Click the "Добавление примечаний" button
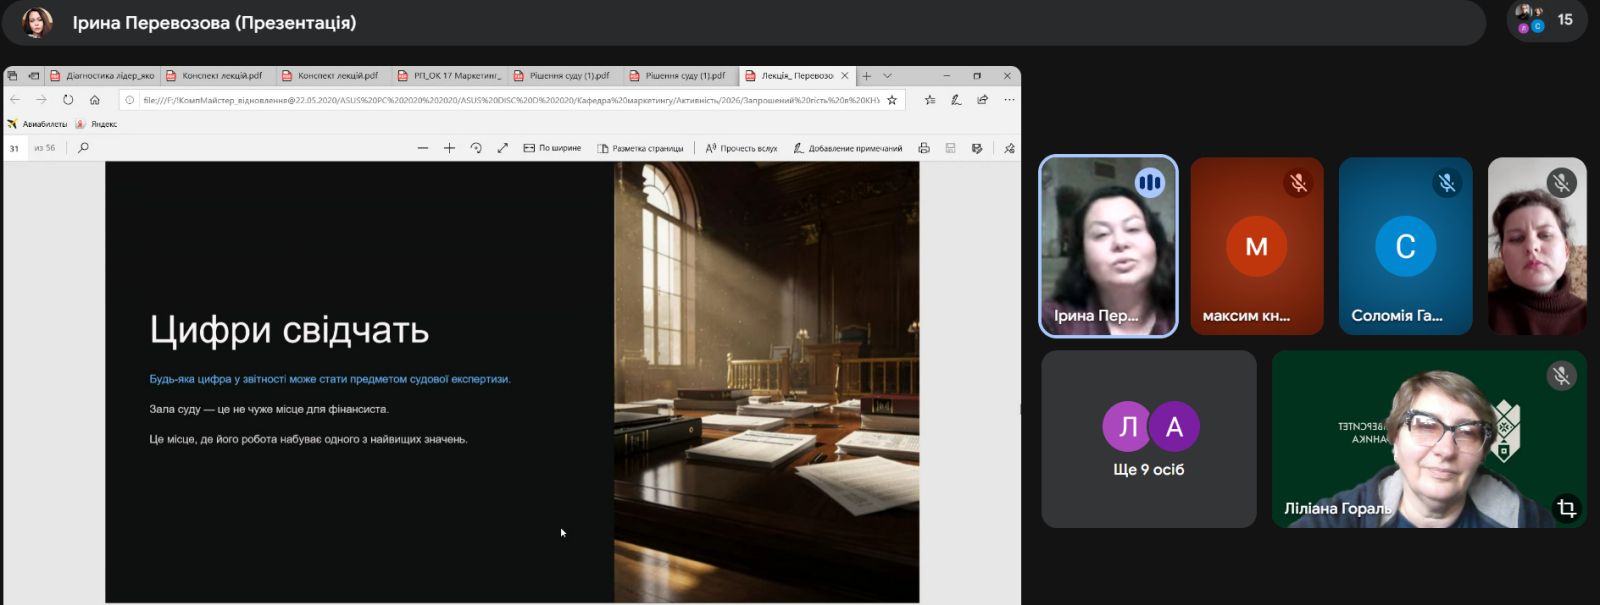Image resolution: width=1600 pixels, height=605 pixels. pyautogui.click(x=848, y=148)
